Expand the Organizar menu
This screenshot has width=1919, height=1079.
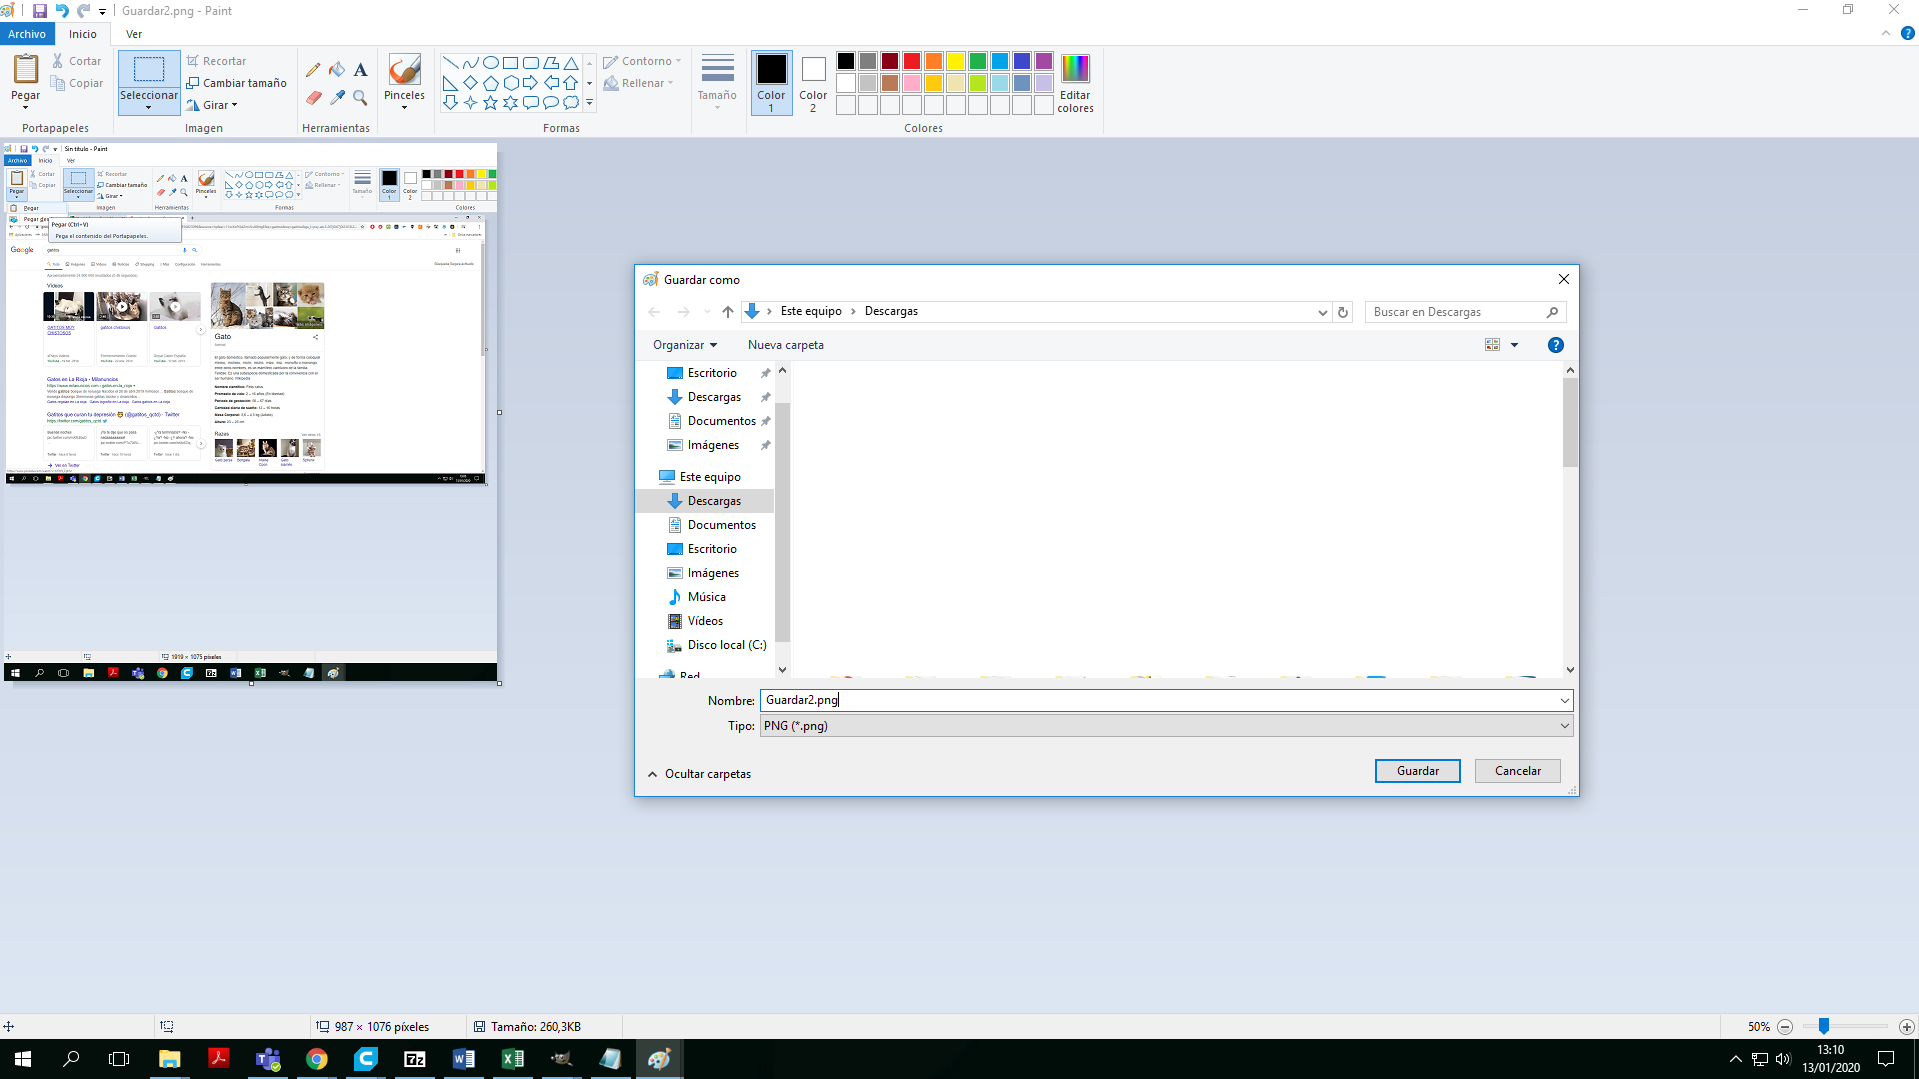685,345
